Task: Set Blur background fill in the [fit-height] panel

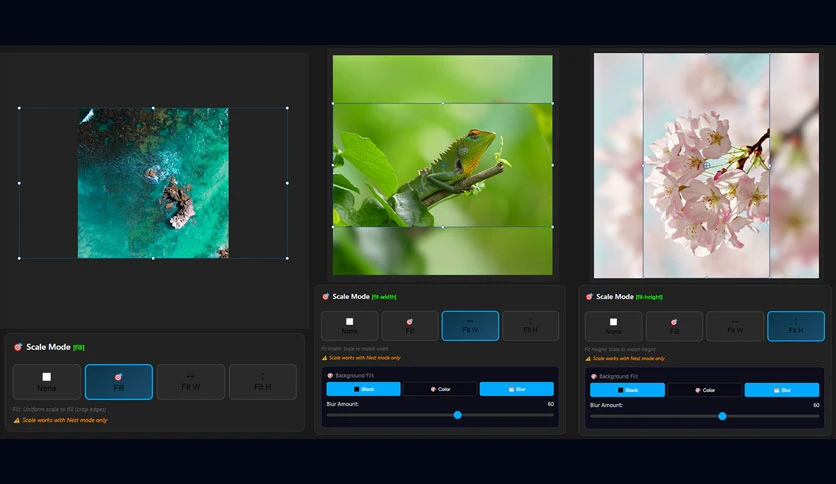Action: tap(782, 390)
